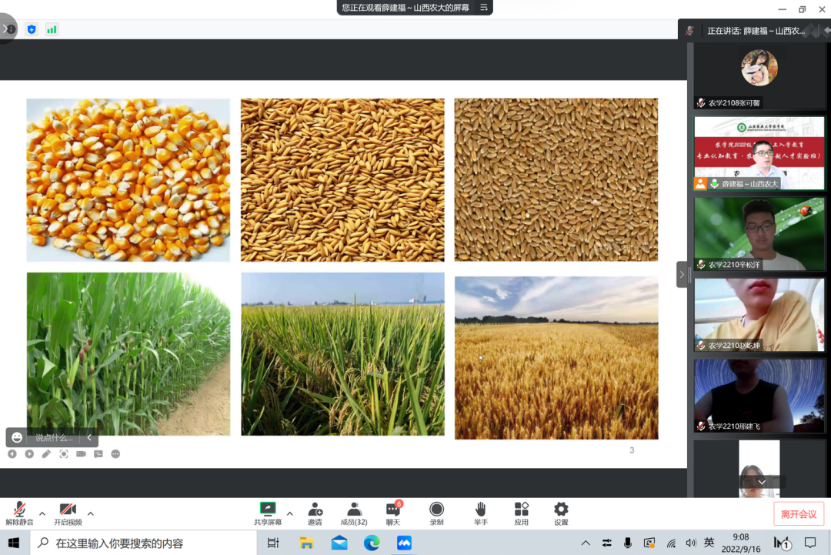Open the apps icon in toolbar
The height and width of the screenshot is (555, 831).
pos(521,511)
